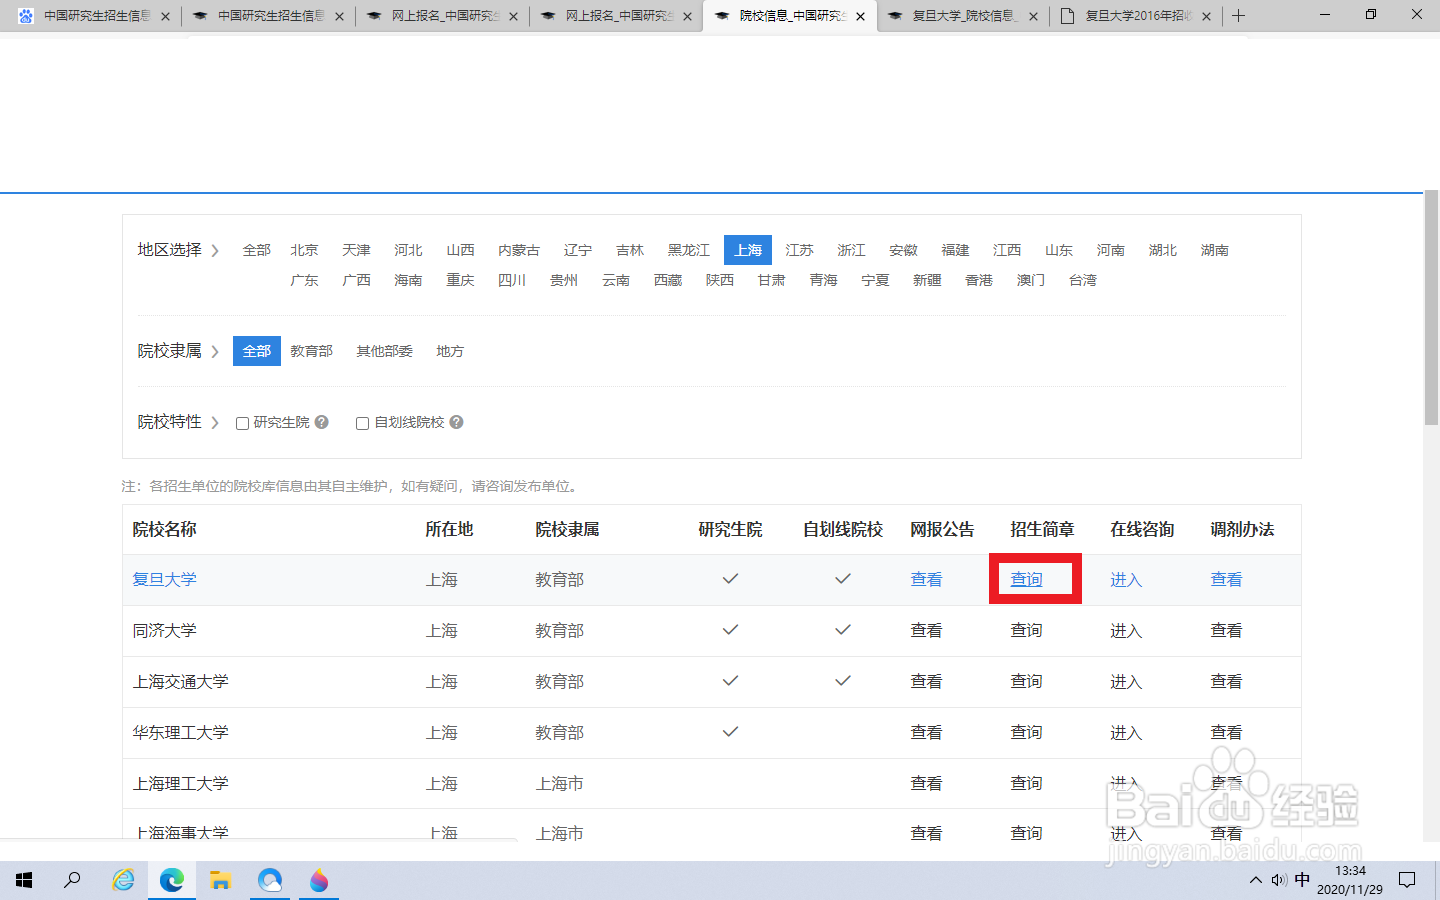This screenshot has width=1440, height=900.
Task: Open the 上海理工大学 school entry
Action: (181, 784)
